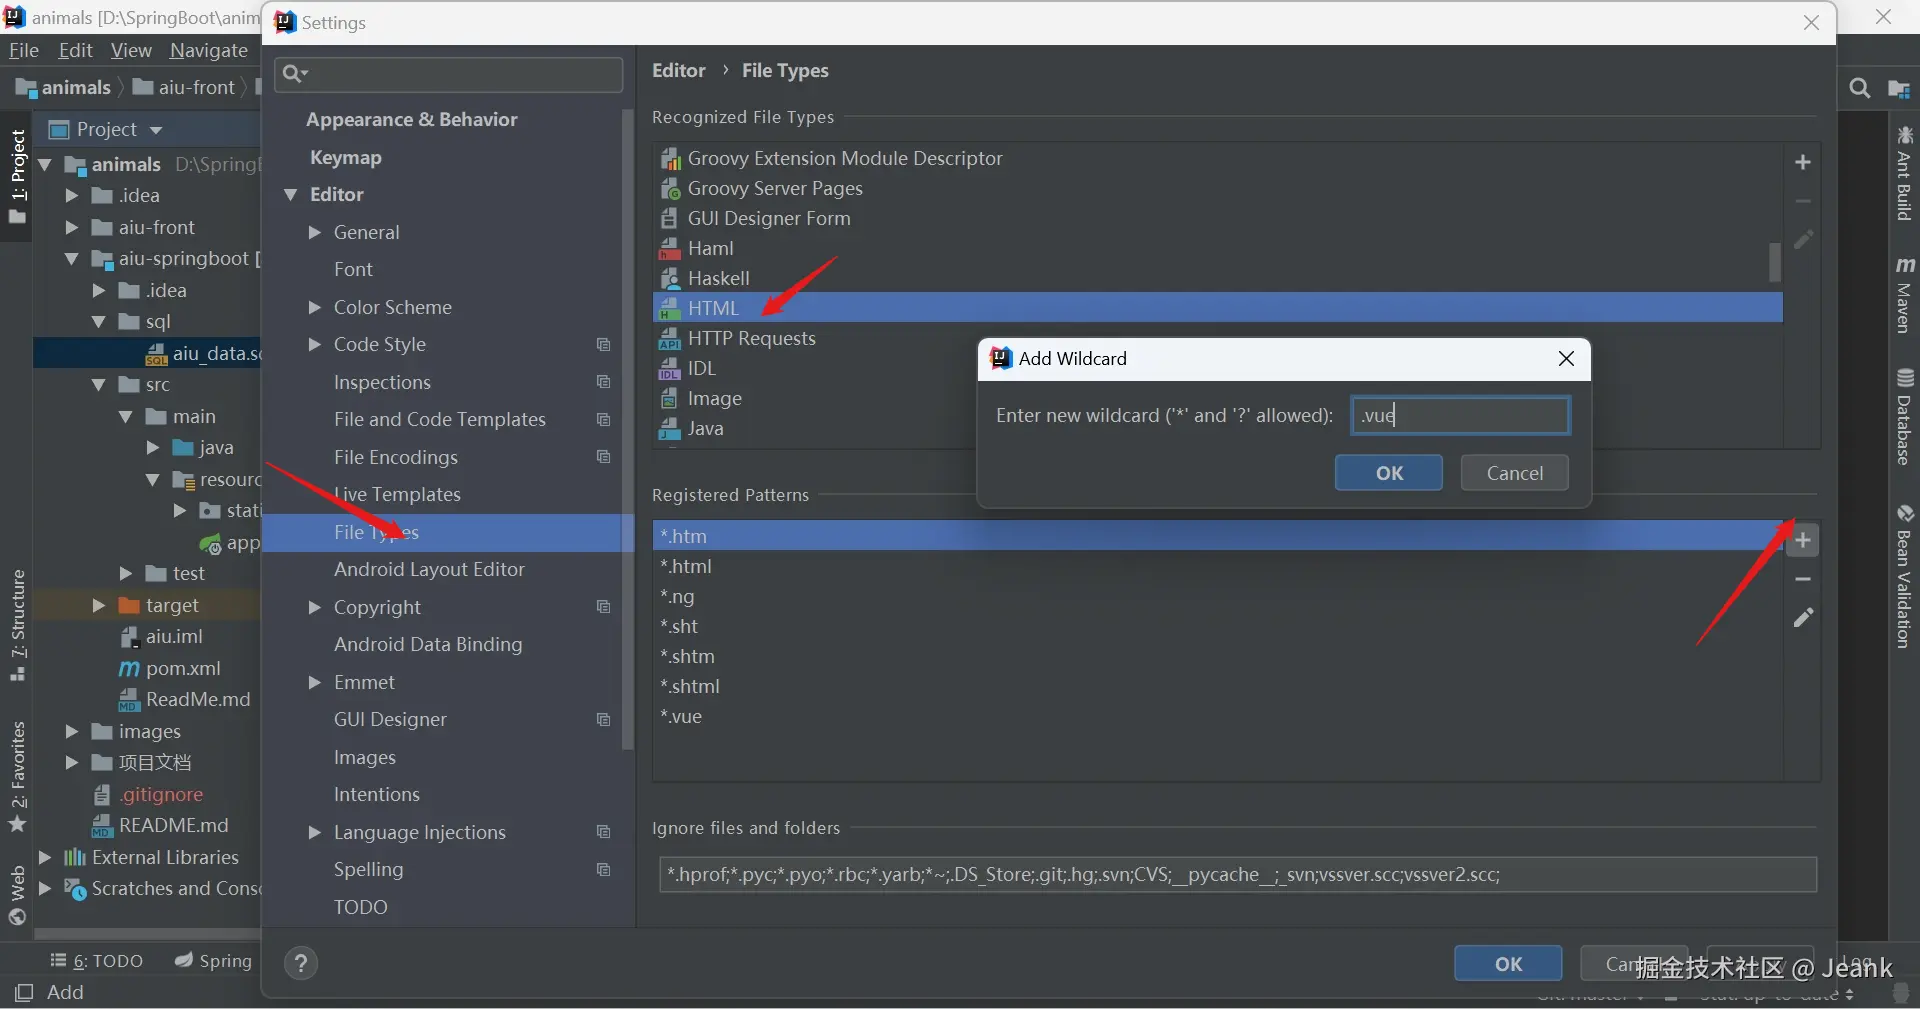Click the edit registered pattern pencil icon

[x=1803, y=618]
